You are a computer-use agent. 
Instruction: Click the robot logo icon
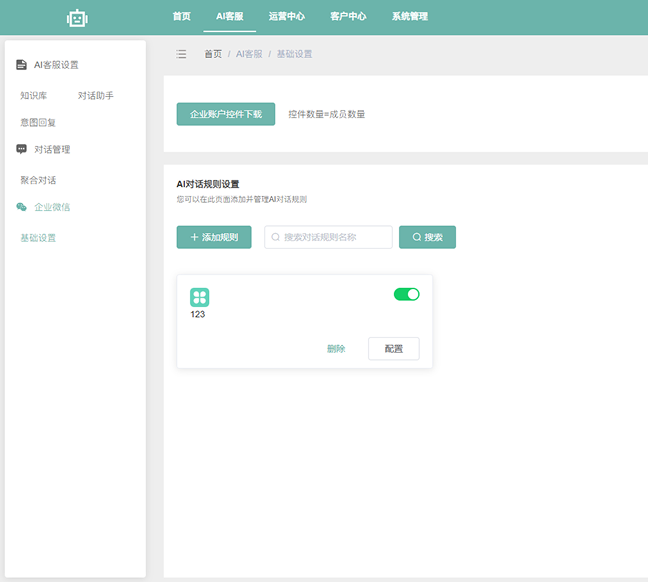[x=77, y=17]
